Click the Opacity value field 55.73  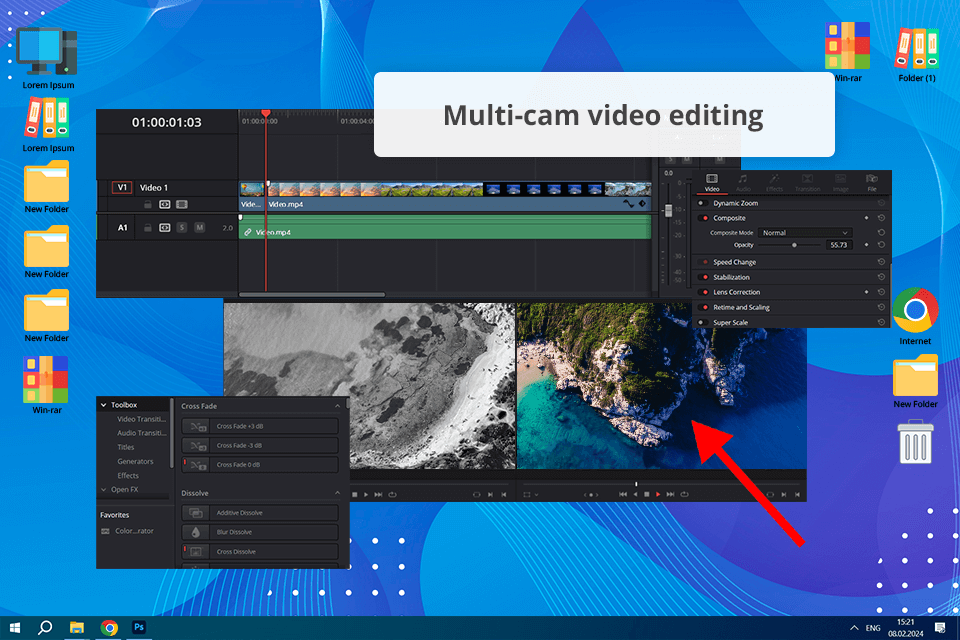tap(838, 245)
